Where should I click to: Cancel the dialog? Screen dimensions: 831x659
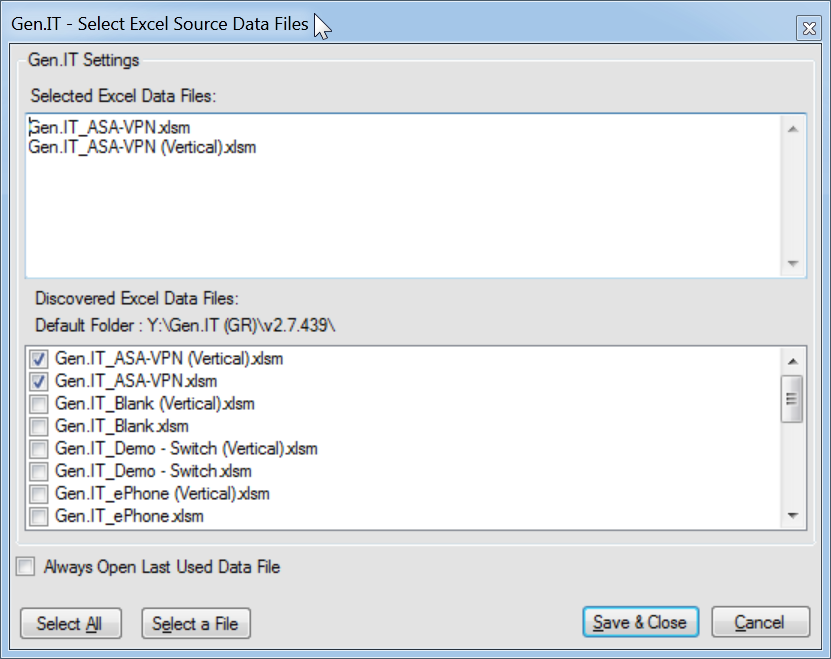click(x=759, y=622)
